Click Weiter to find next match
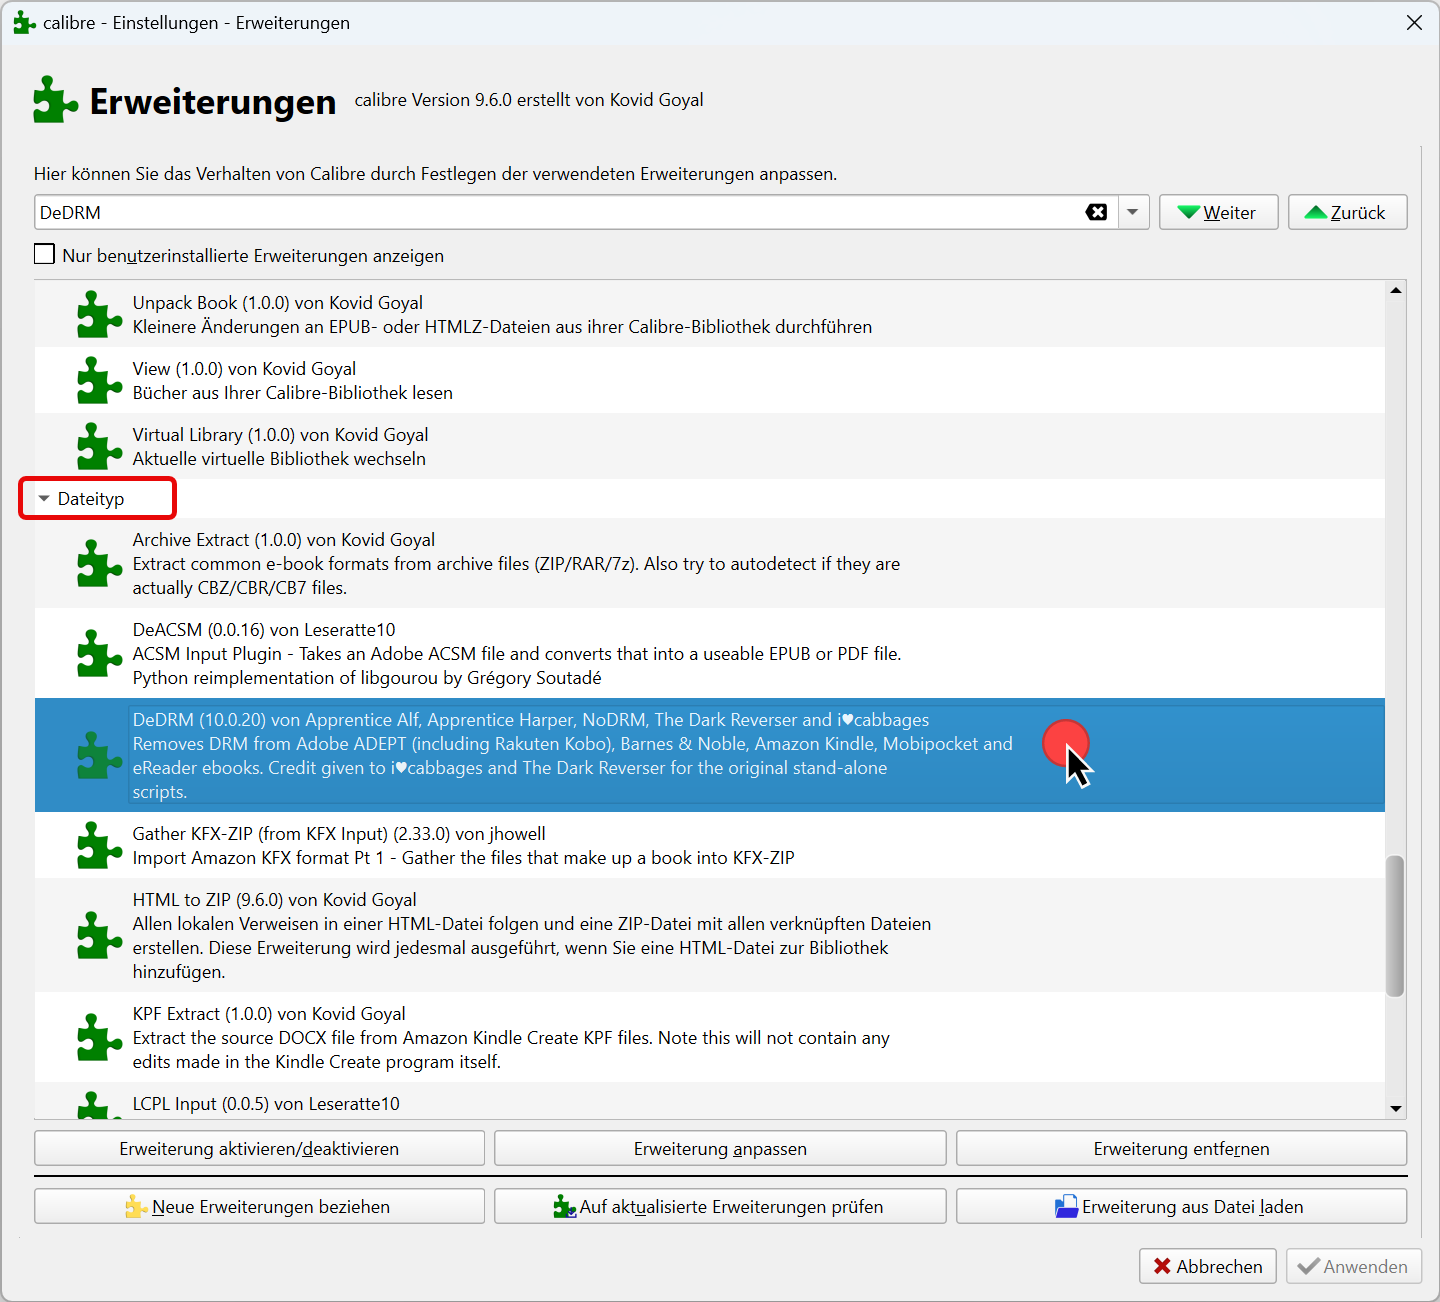 point(1218,212)
